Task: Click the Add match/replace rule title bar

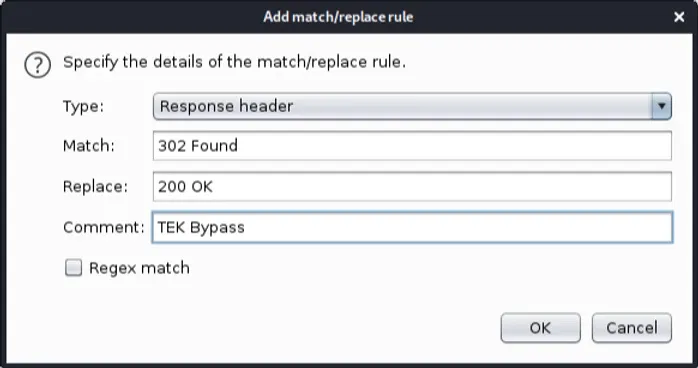Action: click(338, 17)
